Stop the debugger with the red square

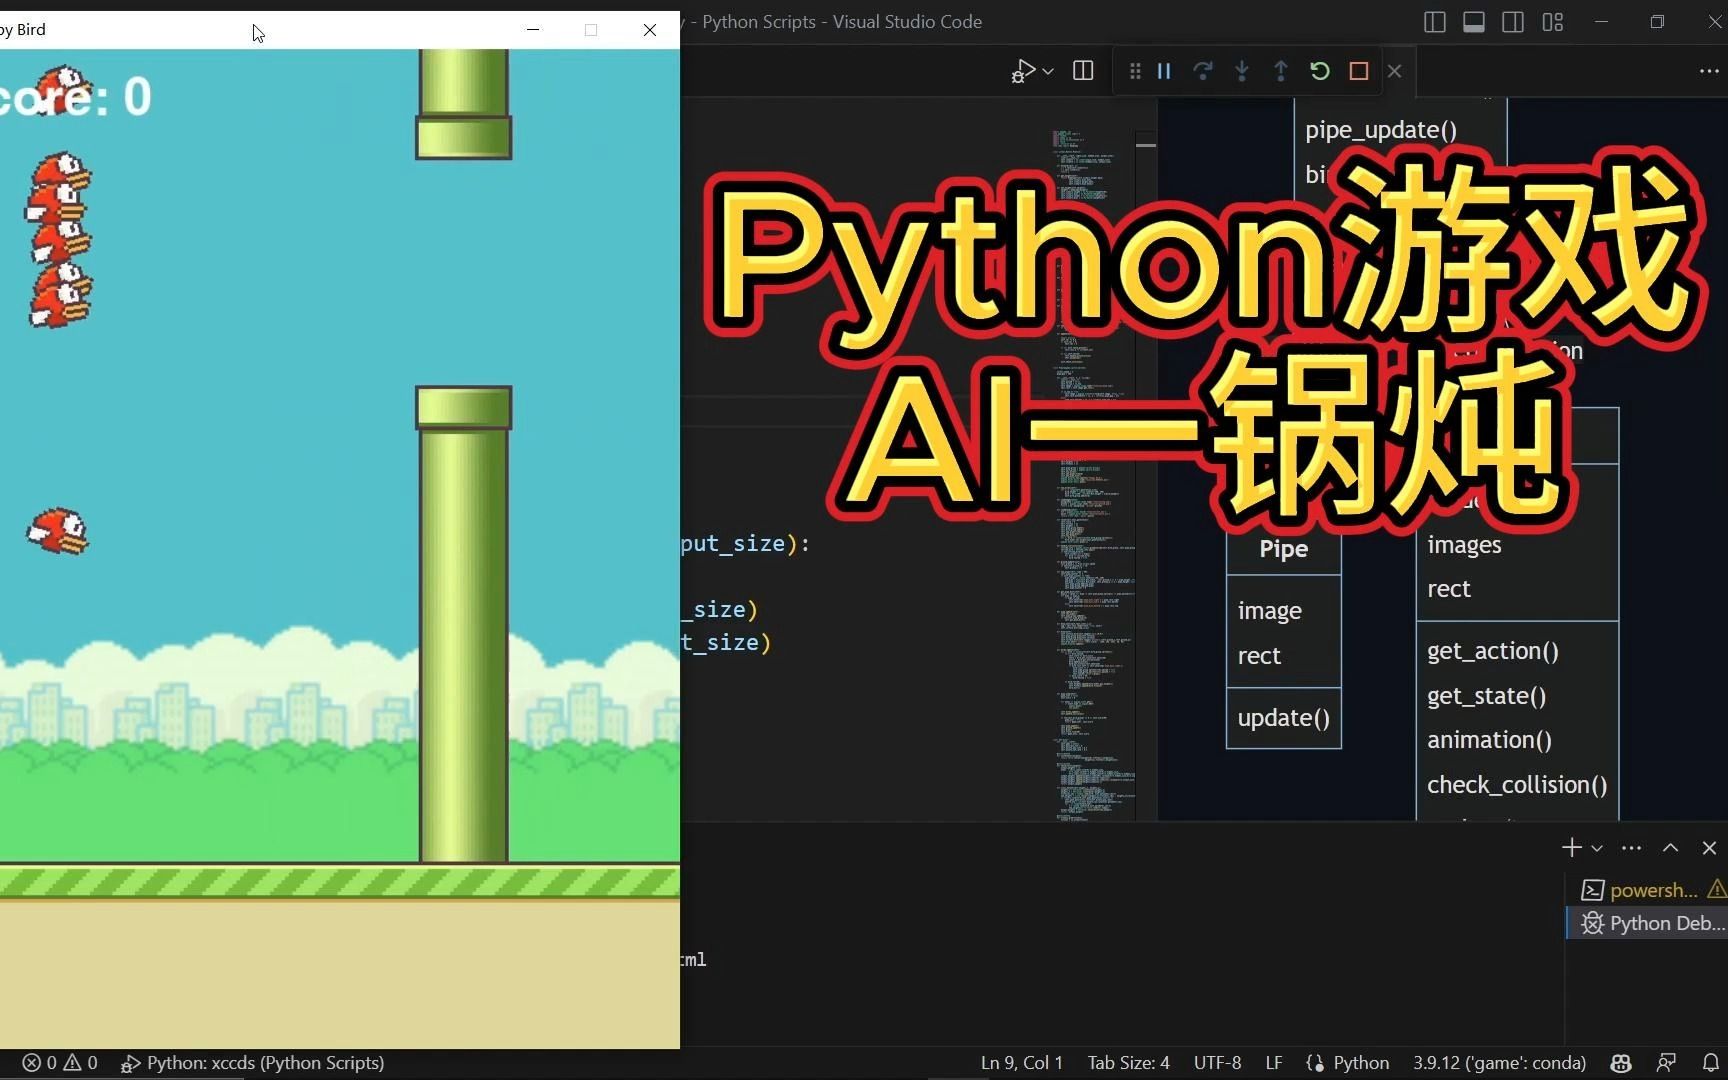[x=1357, y=70]
